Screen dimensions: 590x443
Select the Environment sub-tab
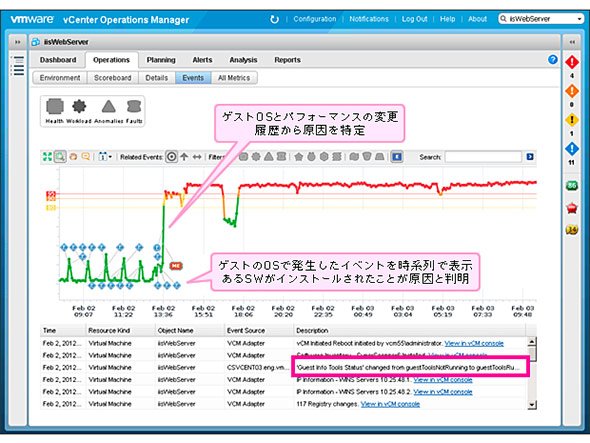(60, 78)
